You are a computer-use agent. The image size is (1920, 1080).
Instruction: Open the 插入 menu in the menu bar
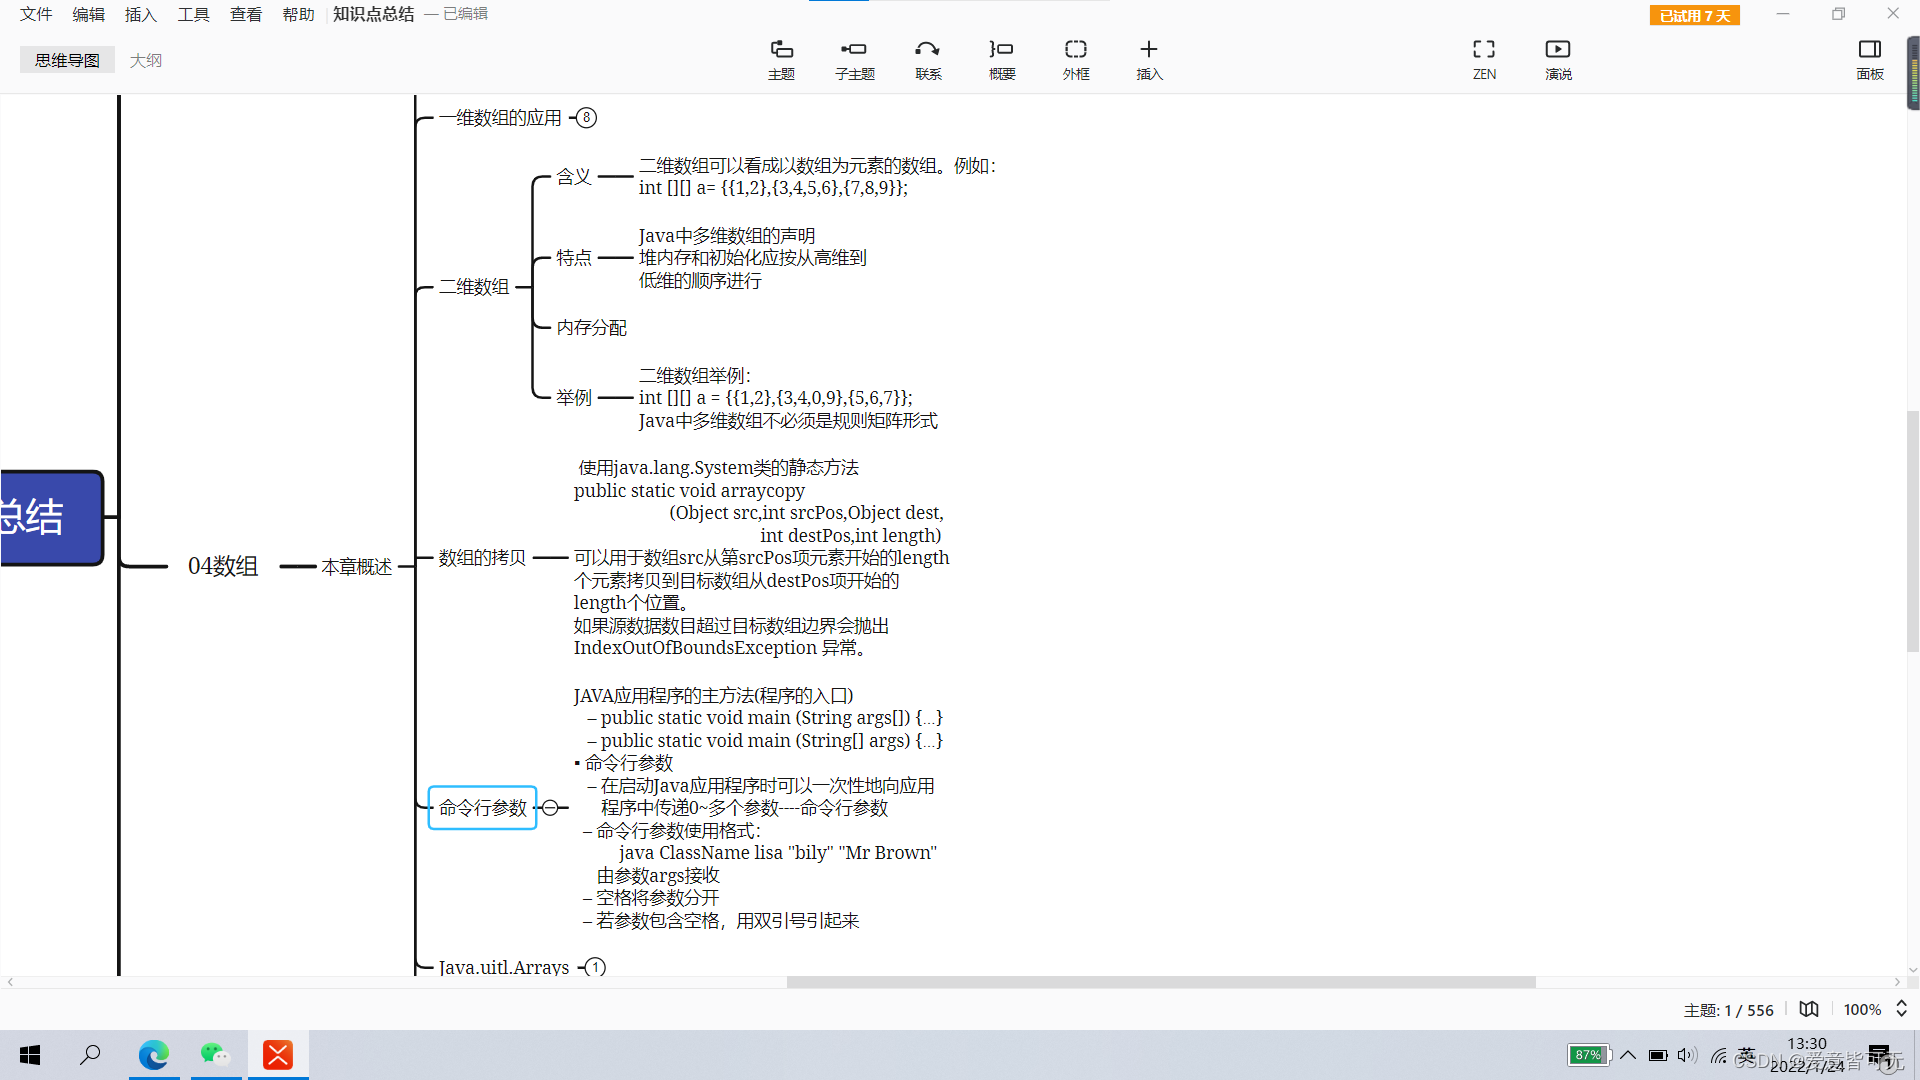point(140,14)
